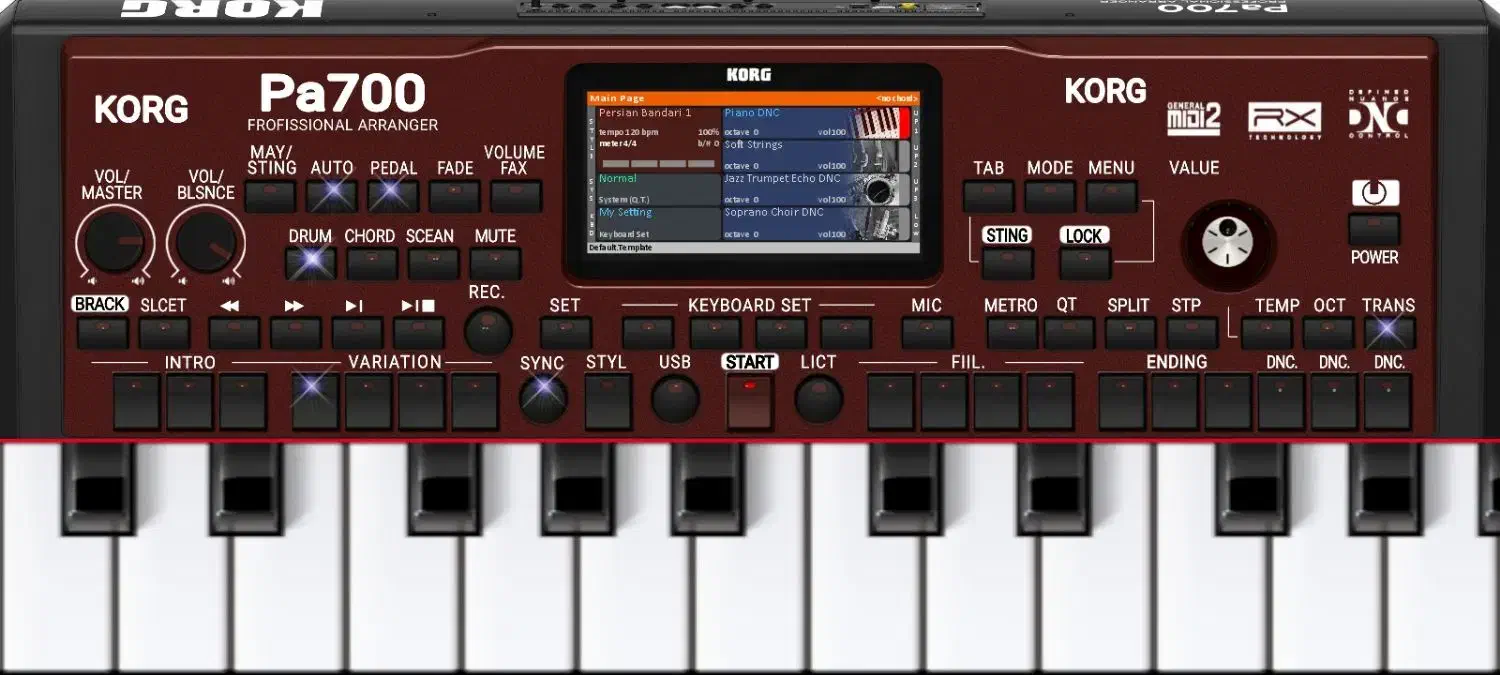The height and width of the screenshot is (675, 1500).
Task: Tap the fast-forward transport button
Action: 296,333
